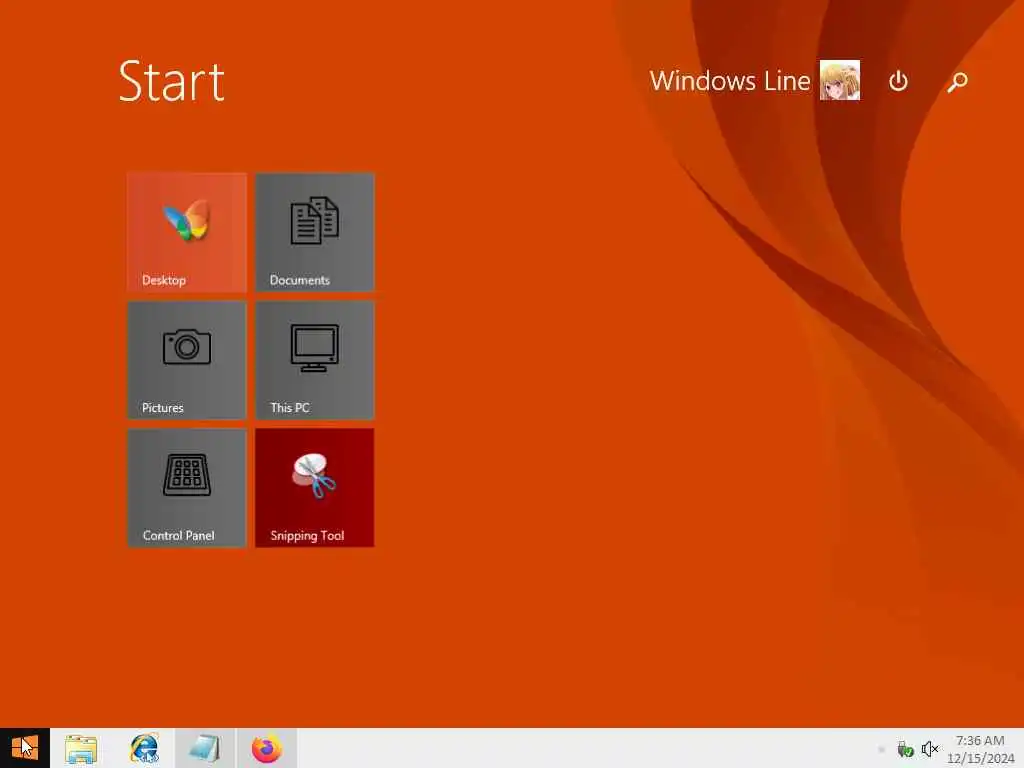Open Internet Explorer from the taskbar
The width and height of the screenshot is (1024, 768).
(x=144, y=748)
